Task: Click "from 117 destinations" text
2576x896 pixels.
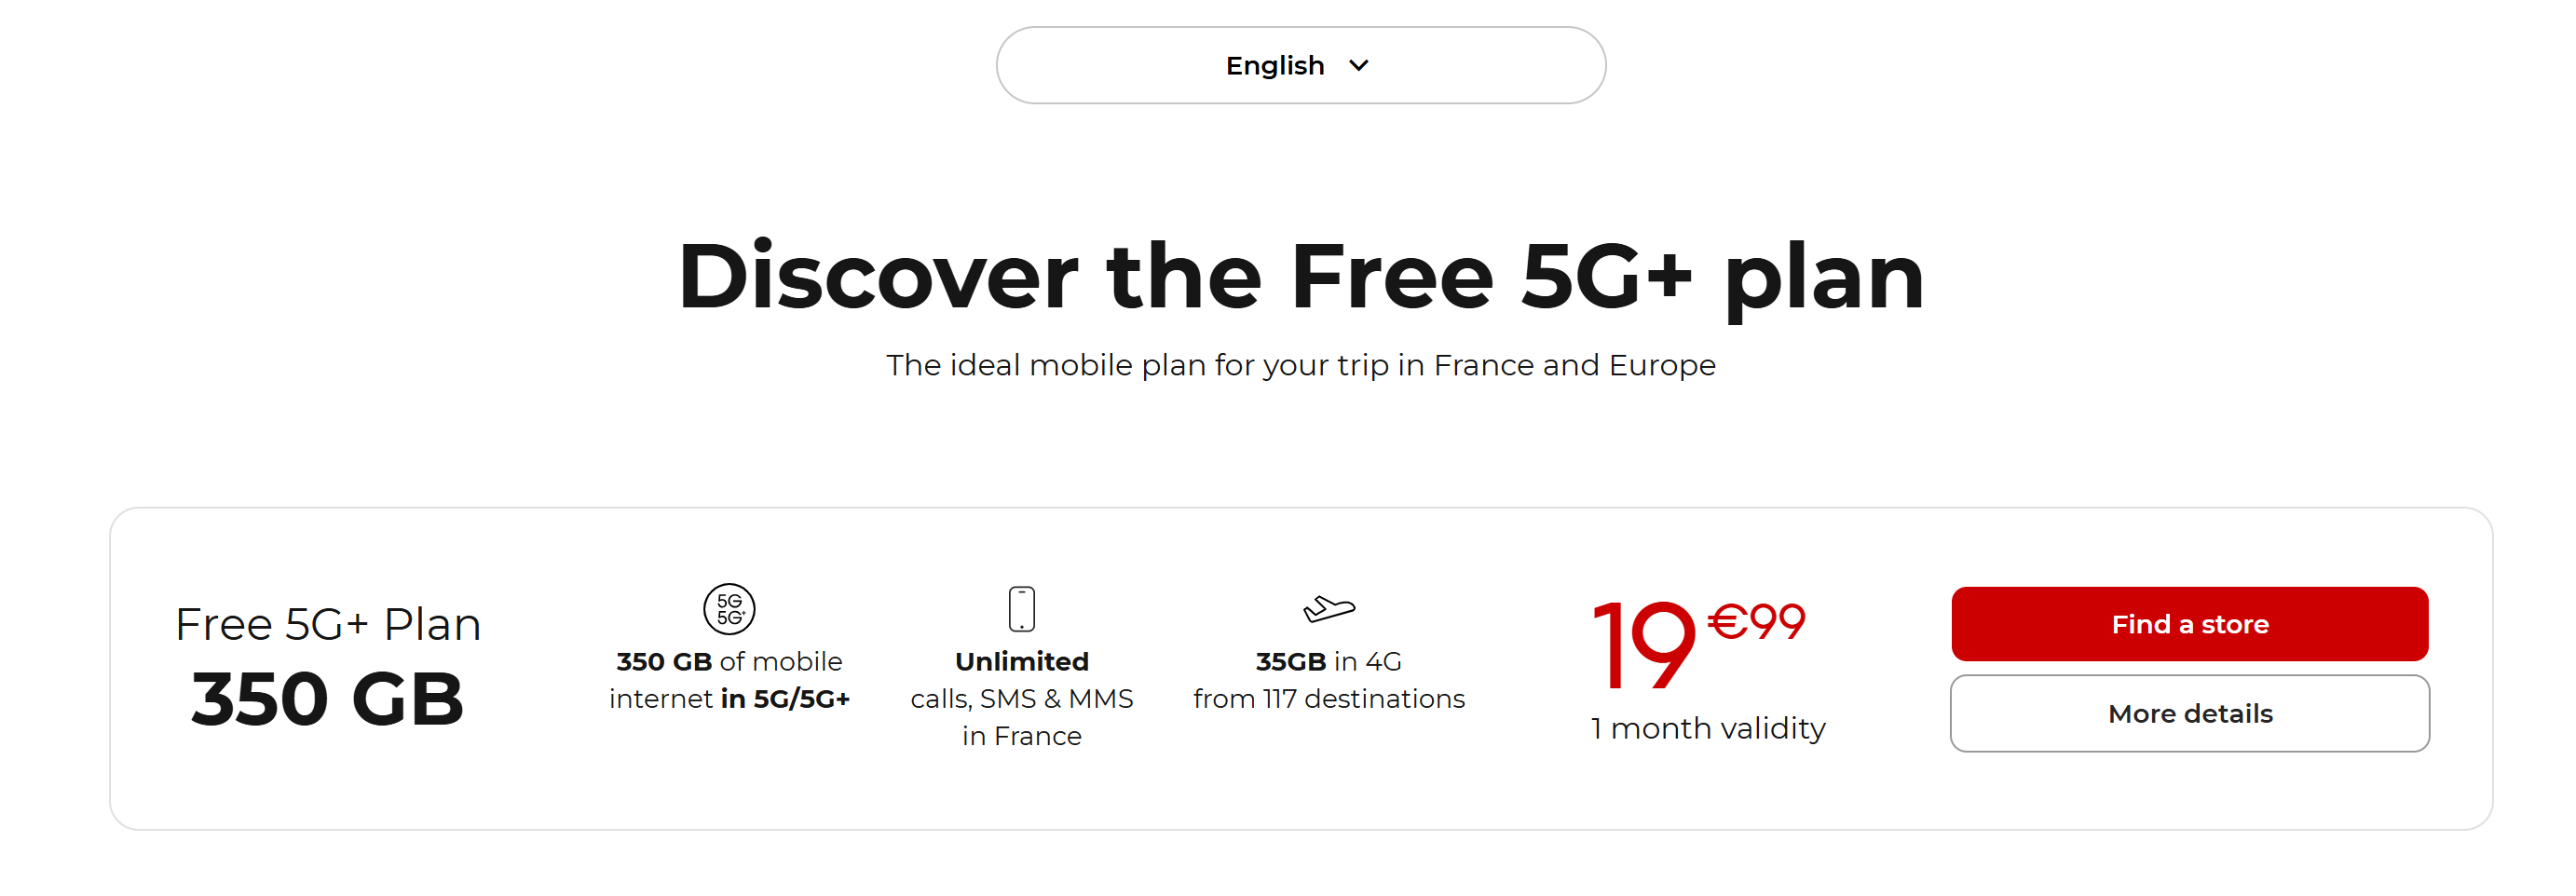Action: point(1328,699)
